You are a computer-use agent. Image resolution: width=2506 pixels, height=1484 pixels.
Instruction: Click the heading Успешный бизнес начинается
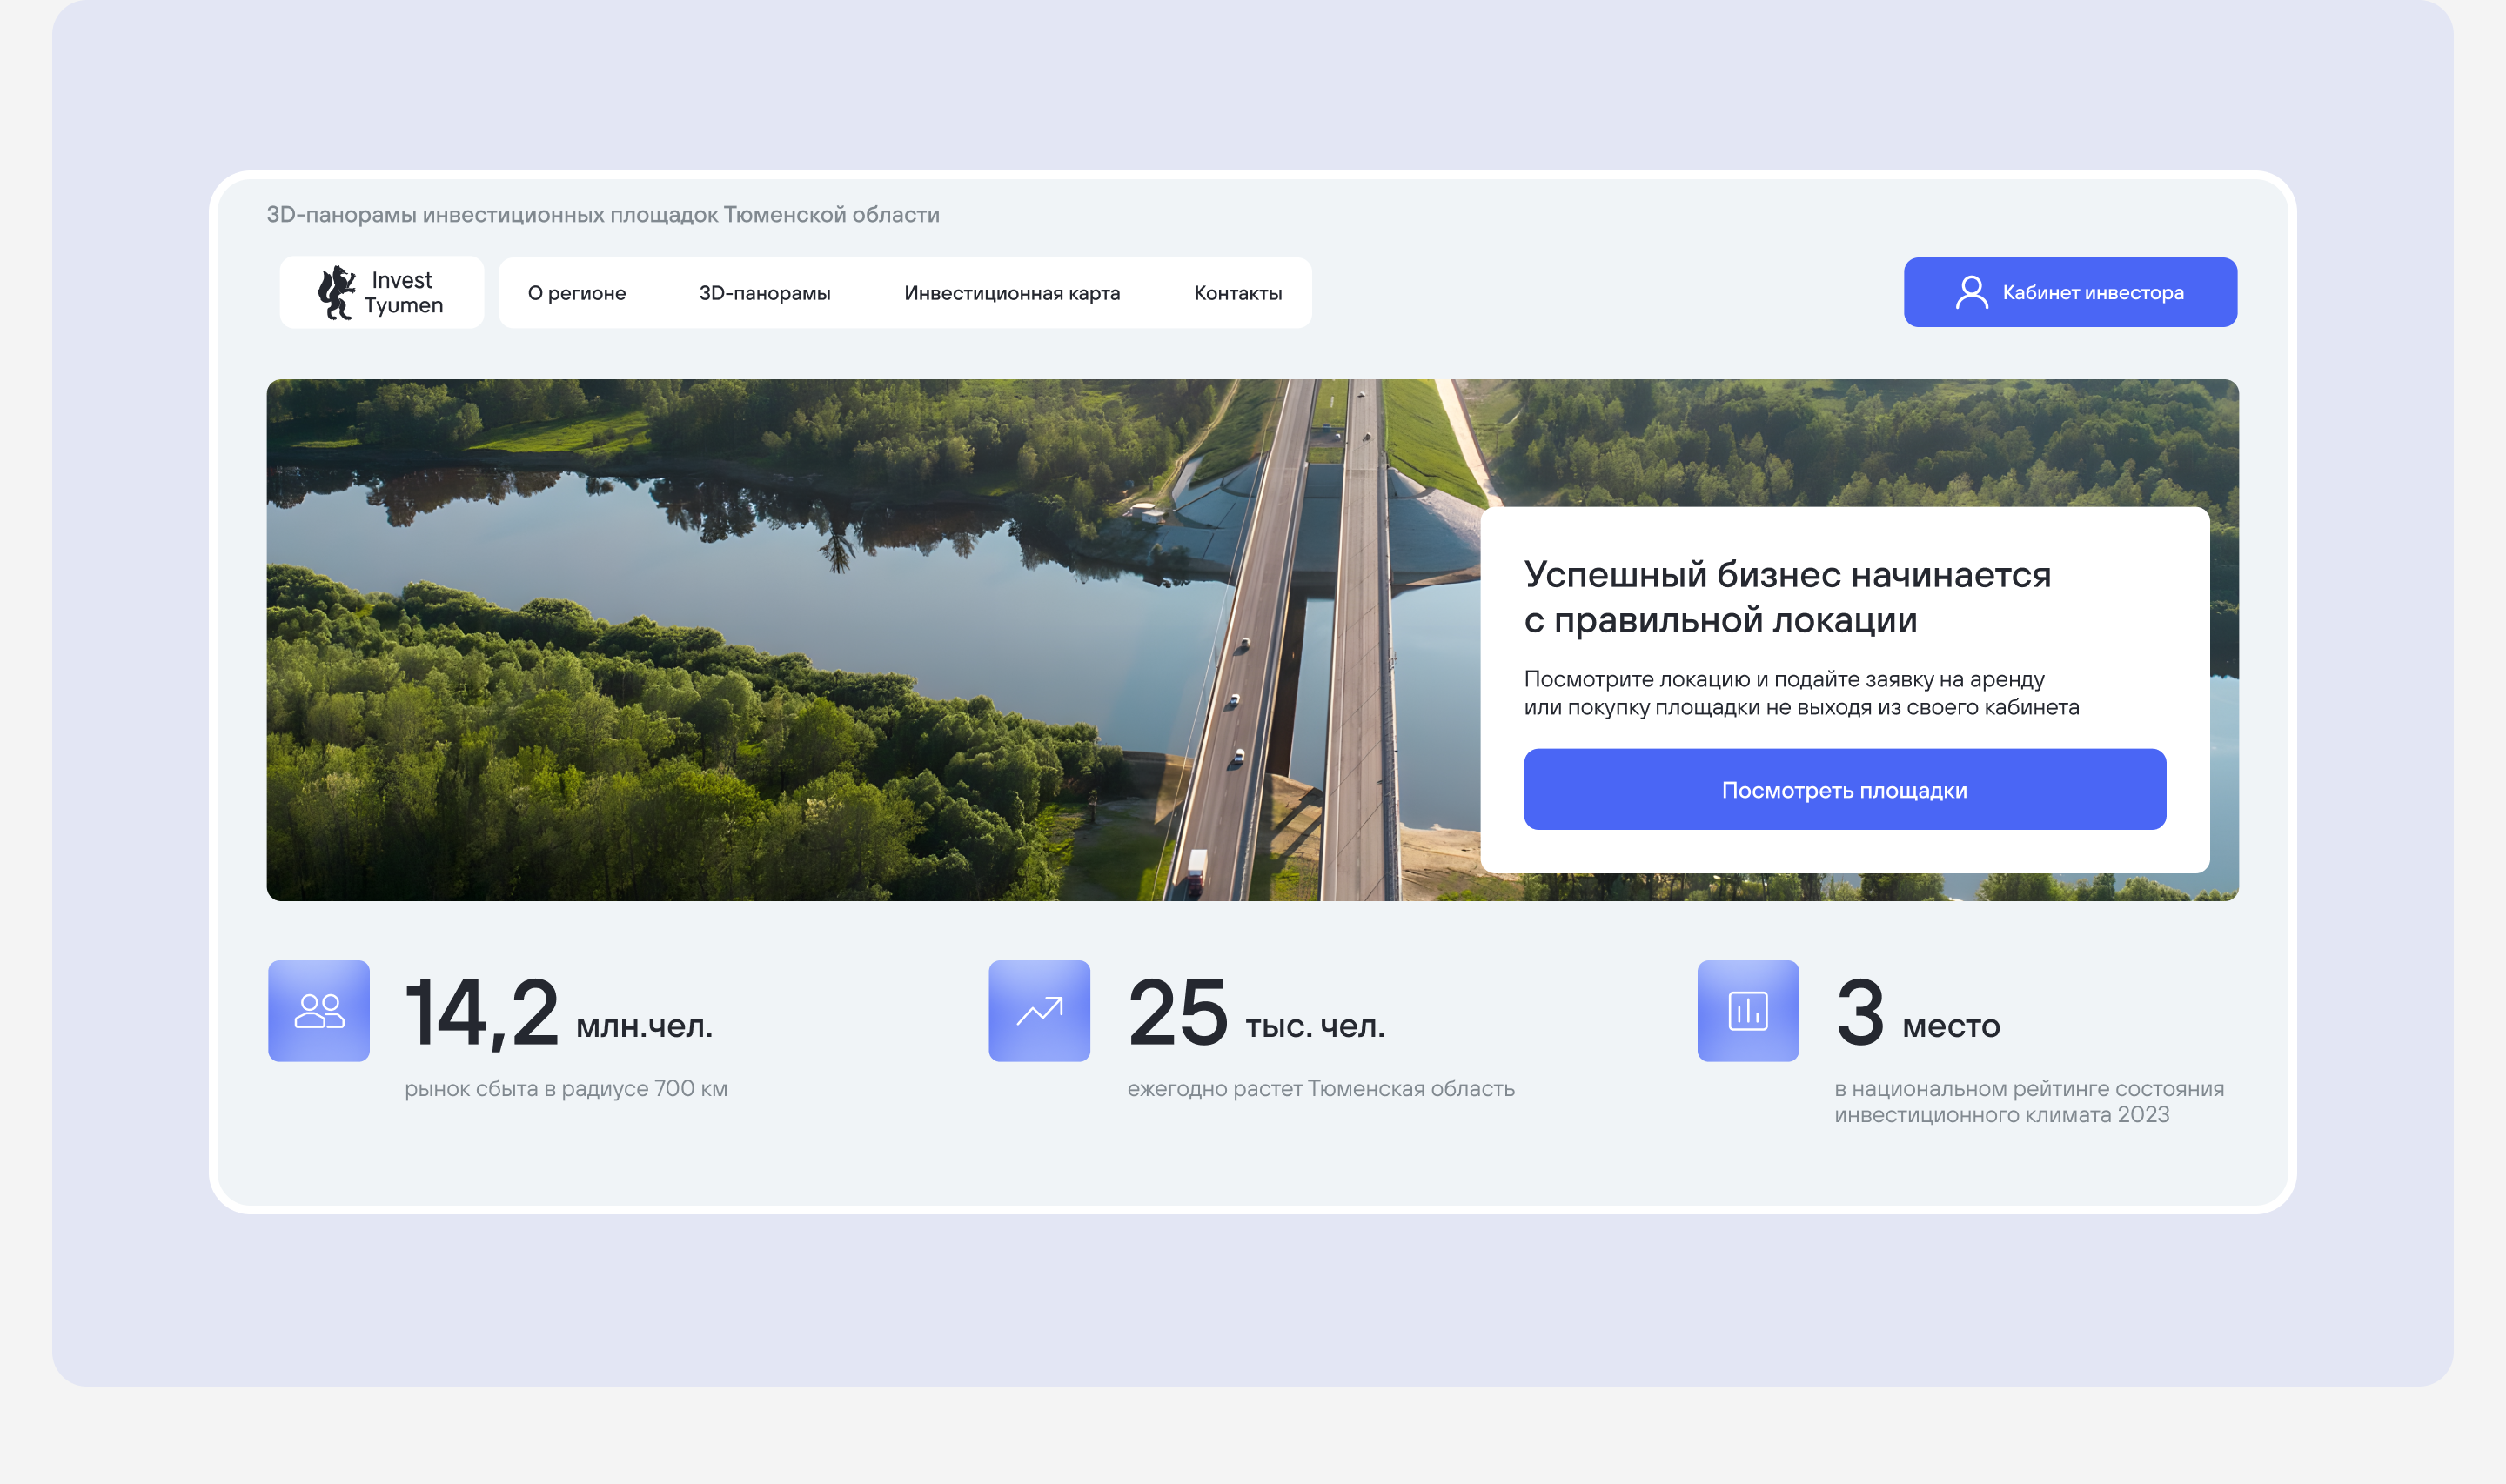pyautogui.click(x=1786, y=597)
